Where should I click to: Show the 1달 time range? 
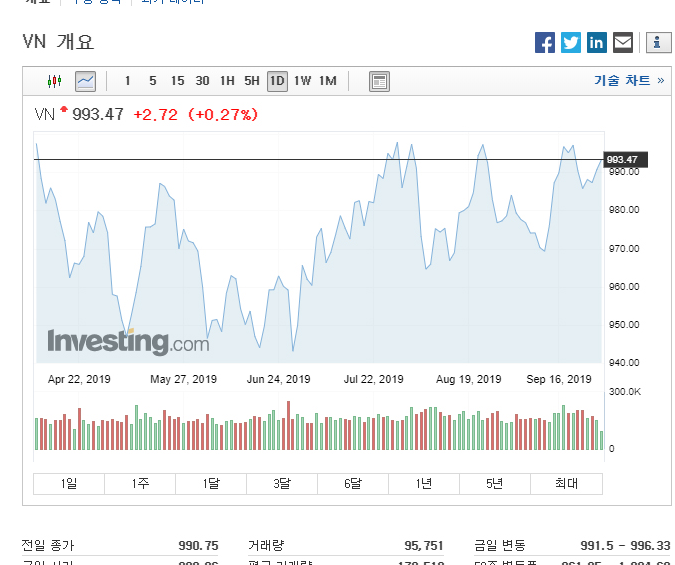point(211,484)
